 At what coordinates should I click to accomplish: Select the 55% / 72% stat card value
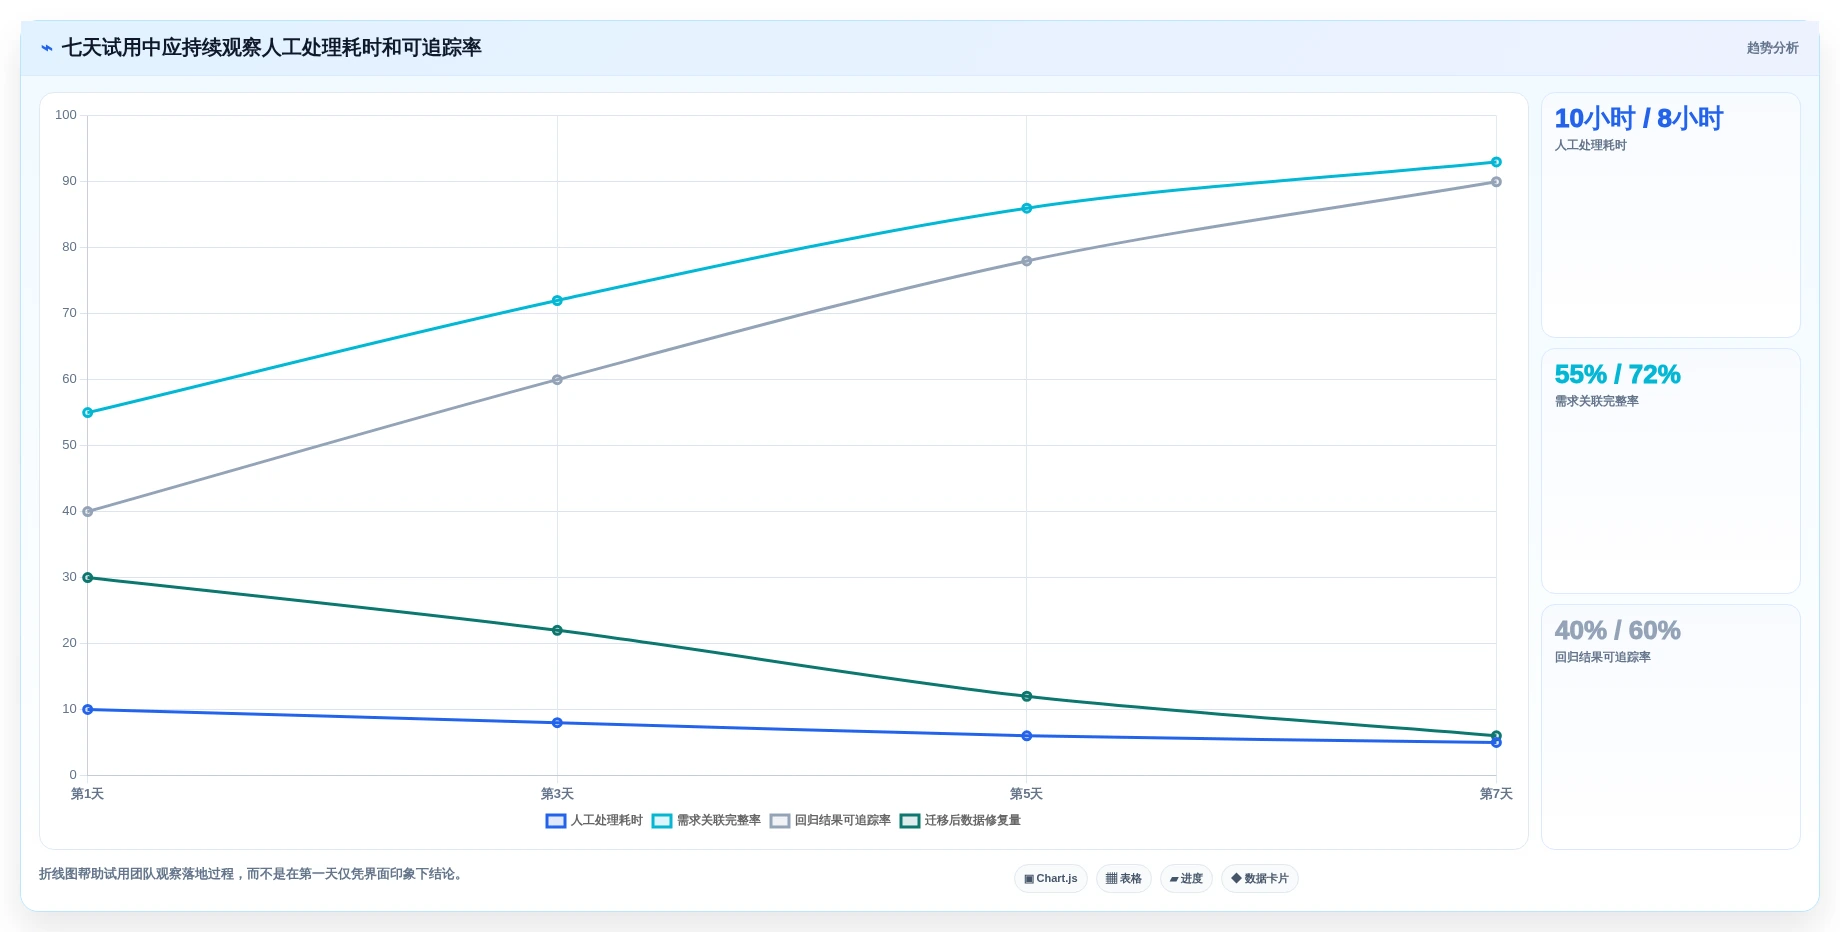click(1617, 375)
